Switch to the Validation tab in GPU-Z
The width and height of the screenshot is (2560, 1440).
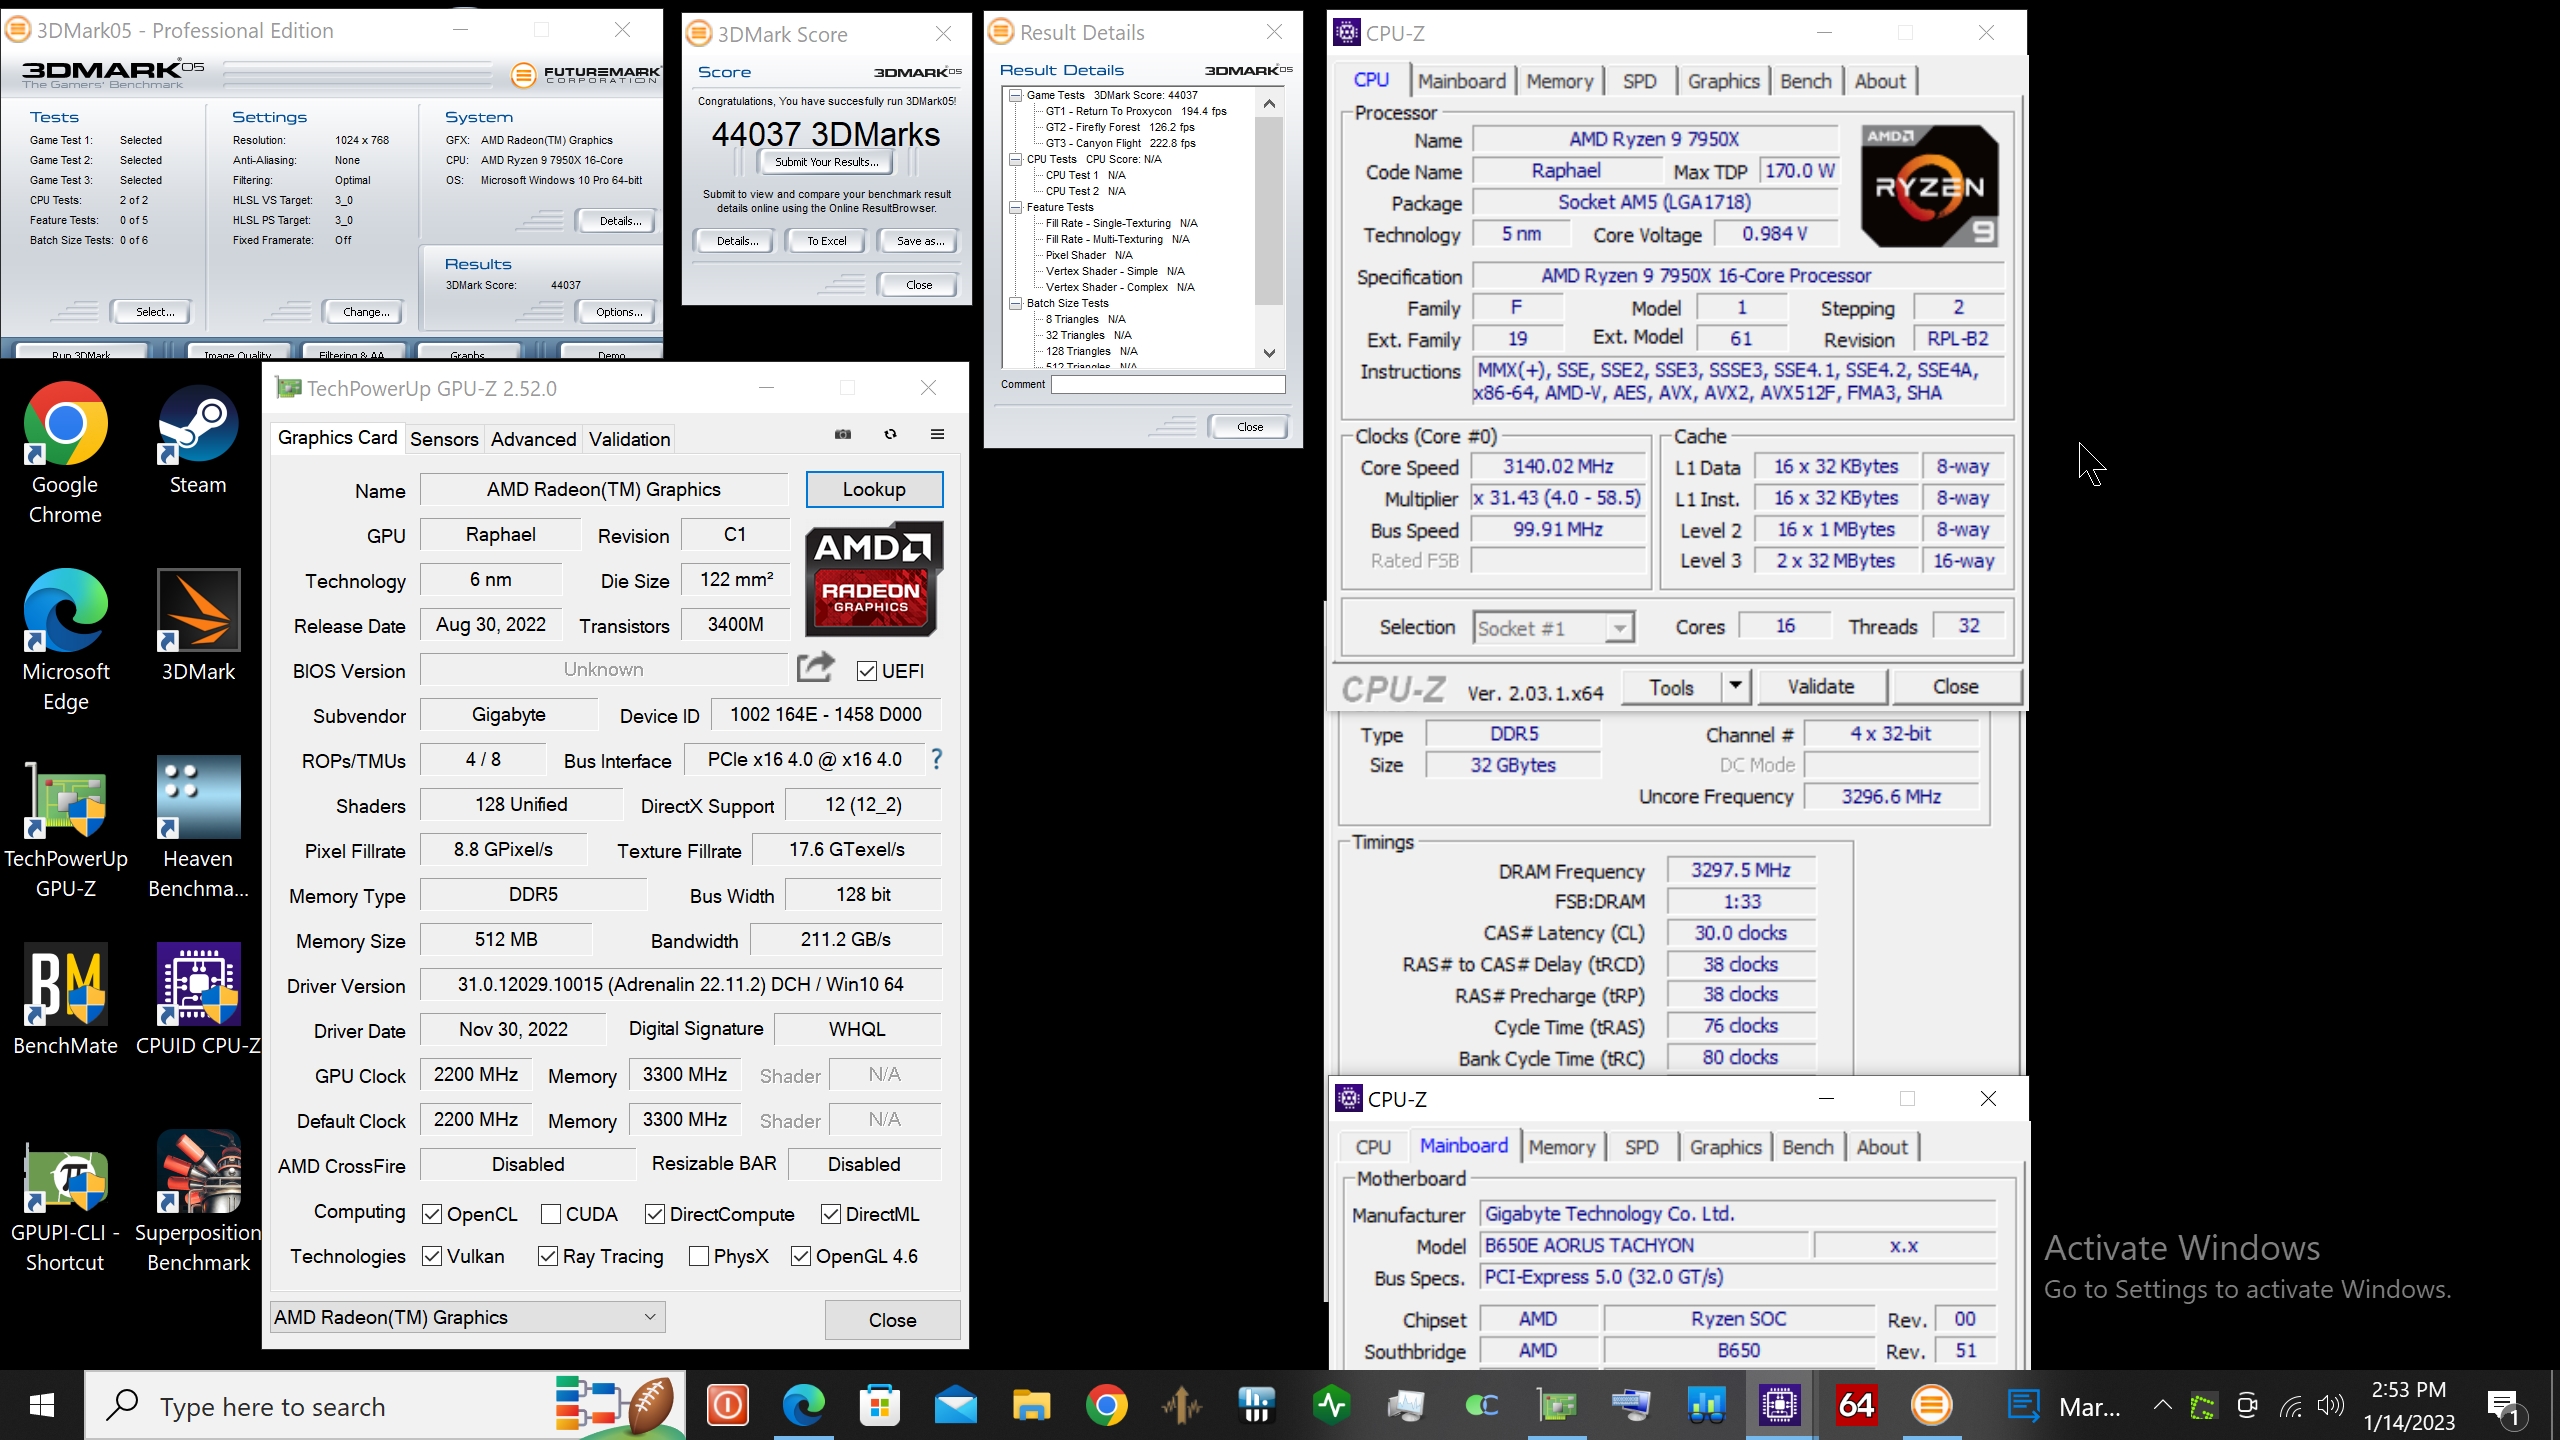(629, 439)
